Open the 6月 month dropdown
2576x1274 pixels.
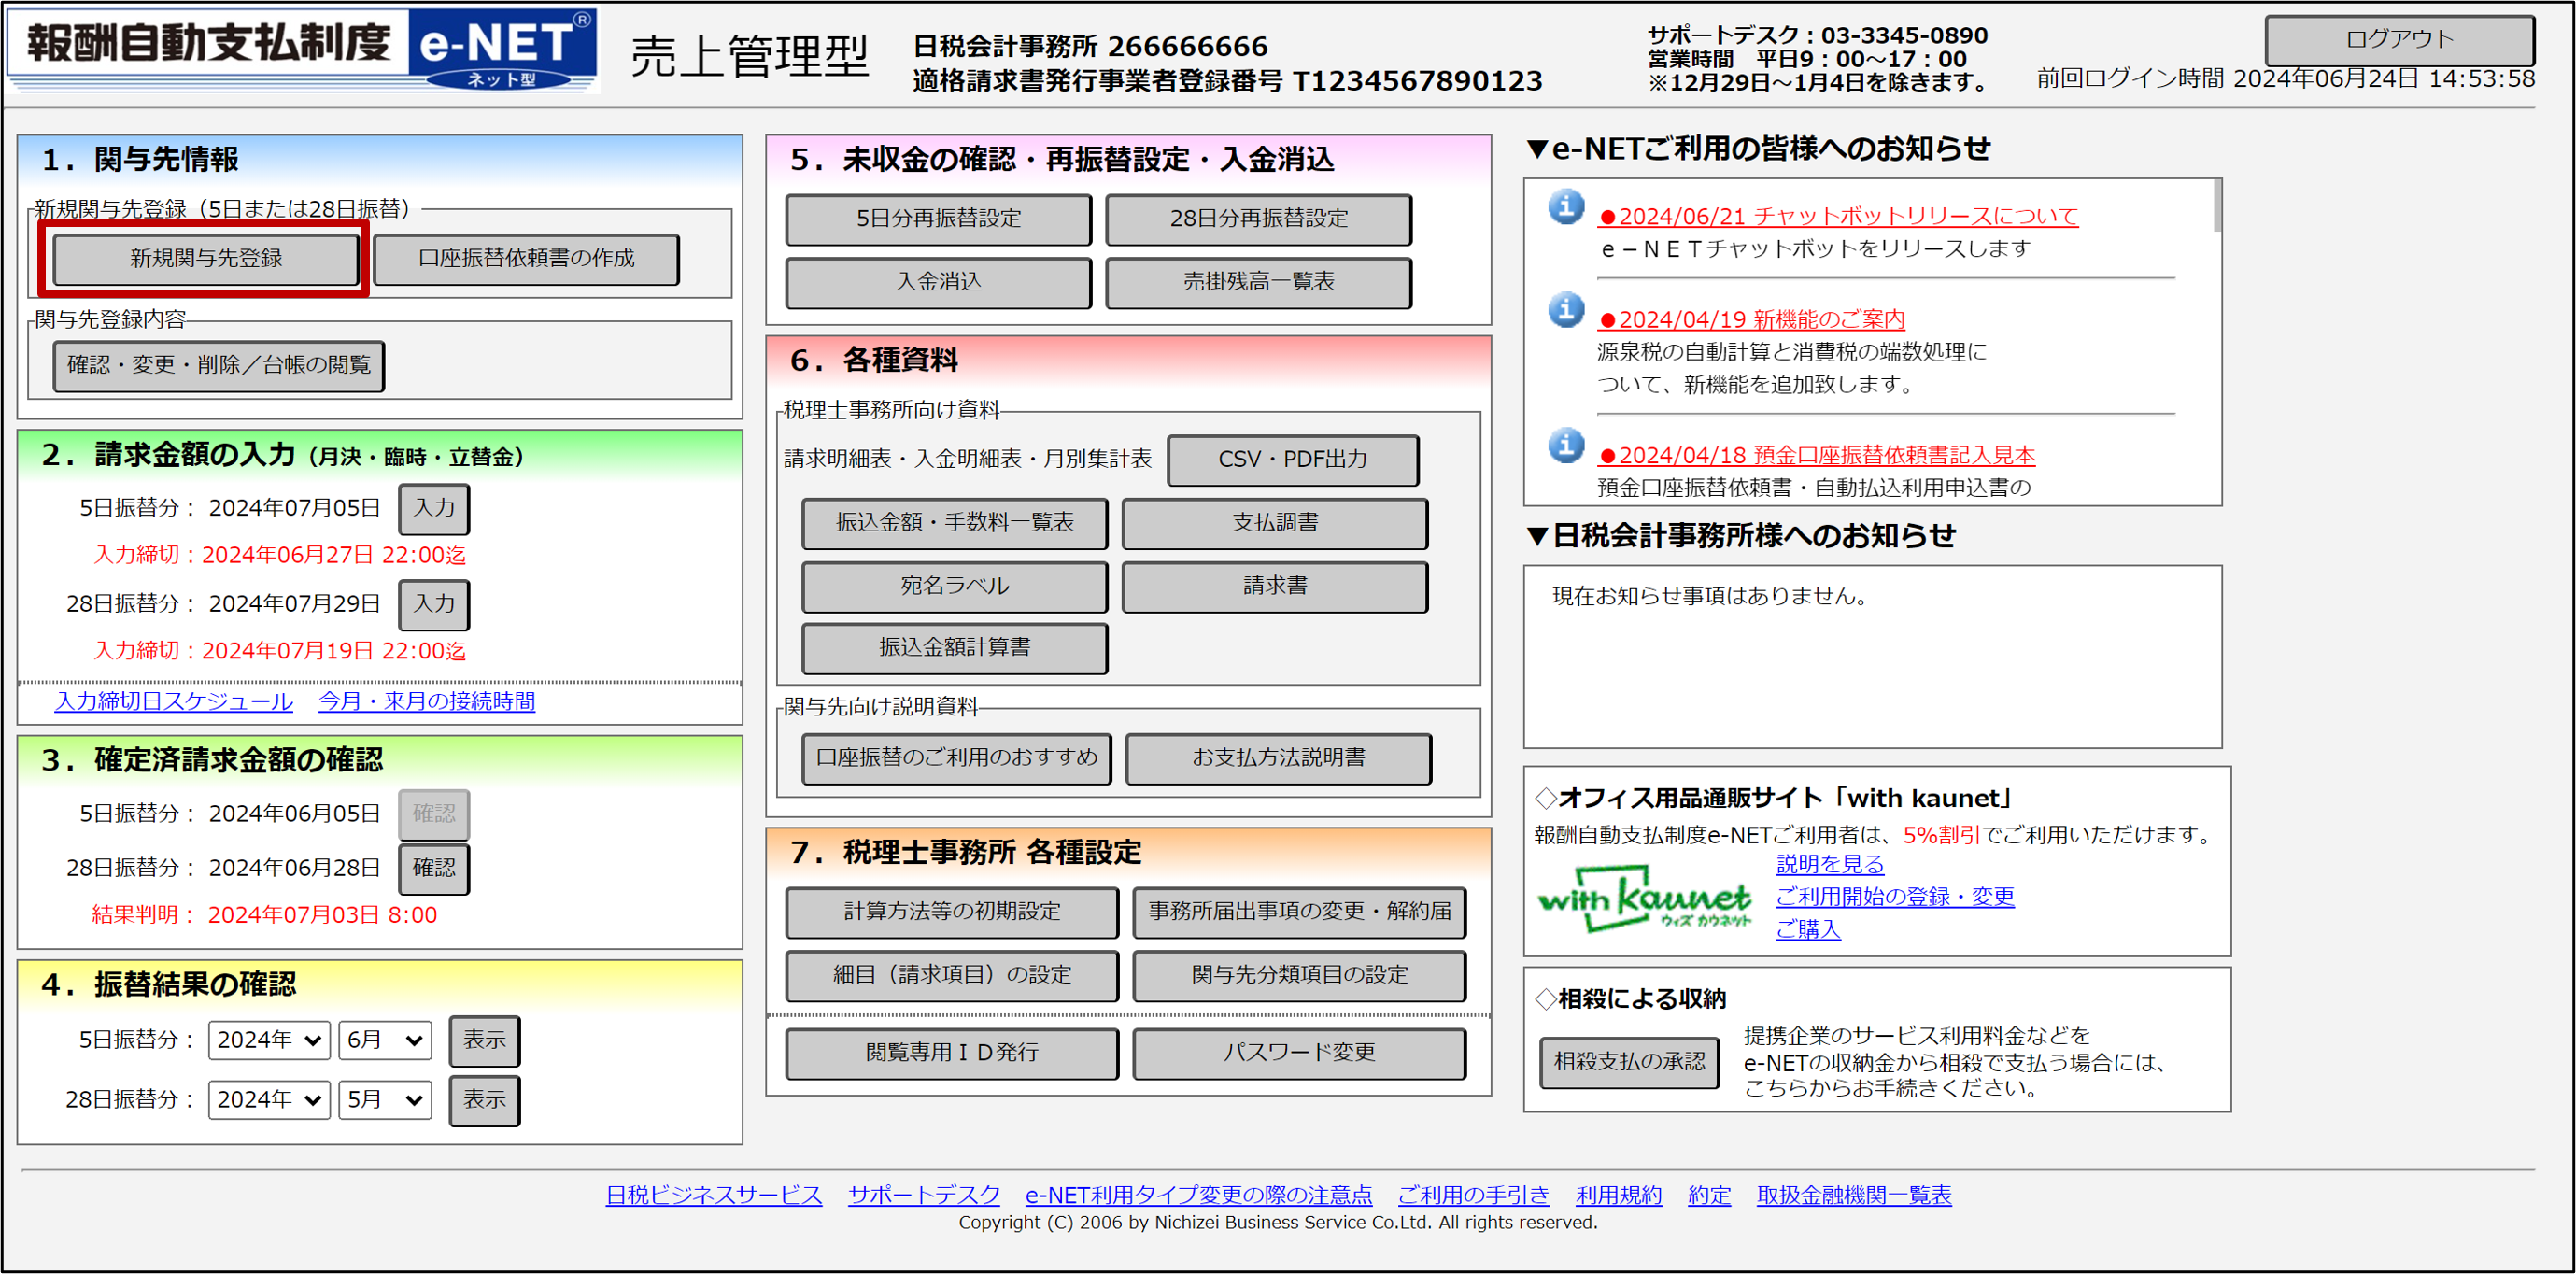(x=384, y=1040)
